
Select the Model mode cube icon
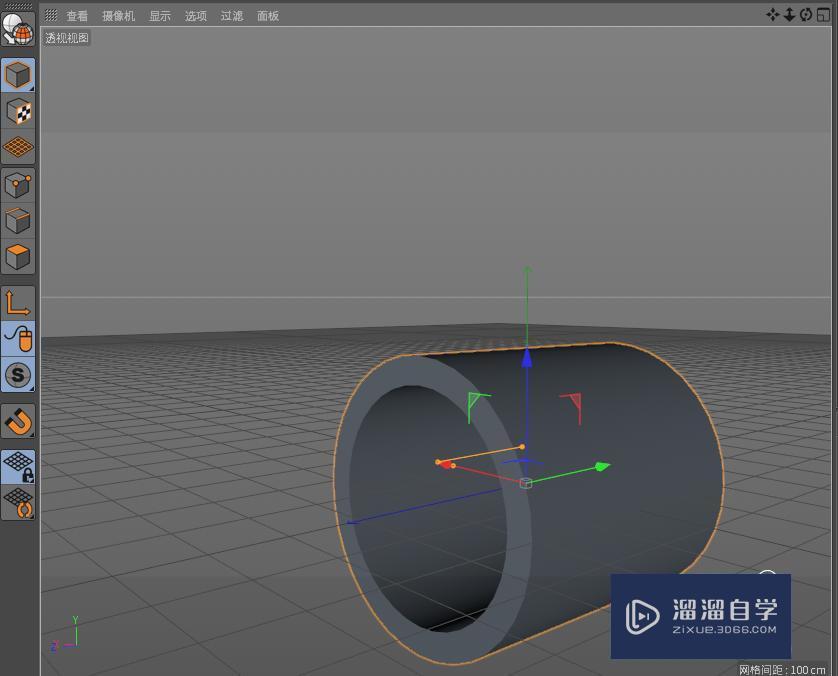pos(18,75)
